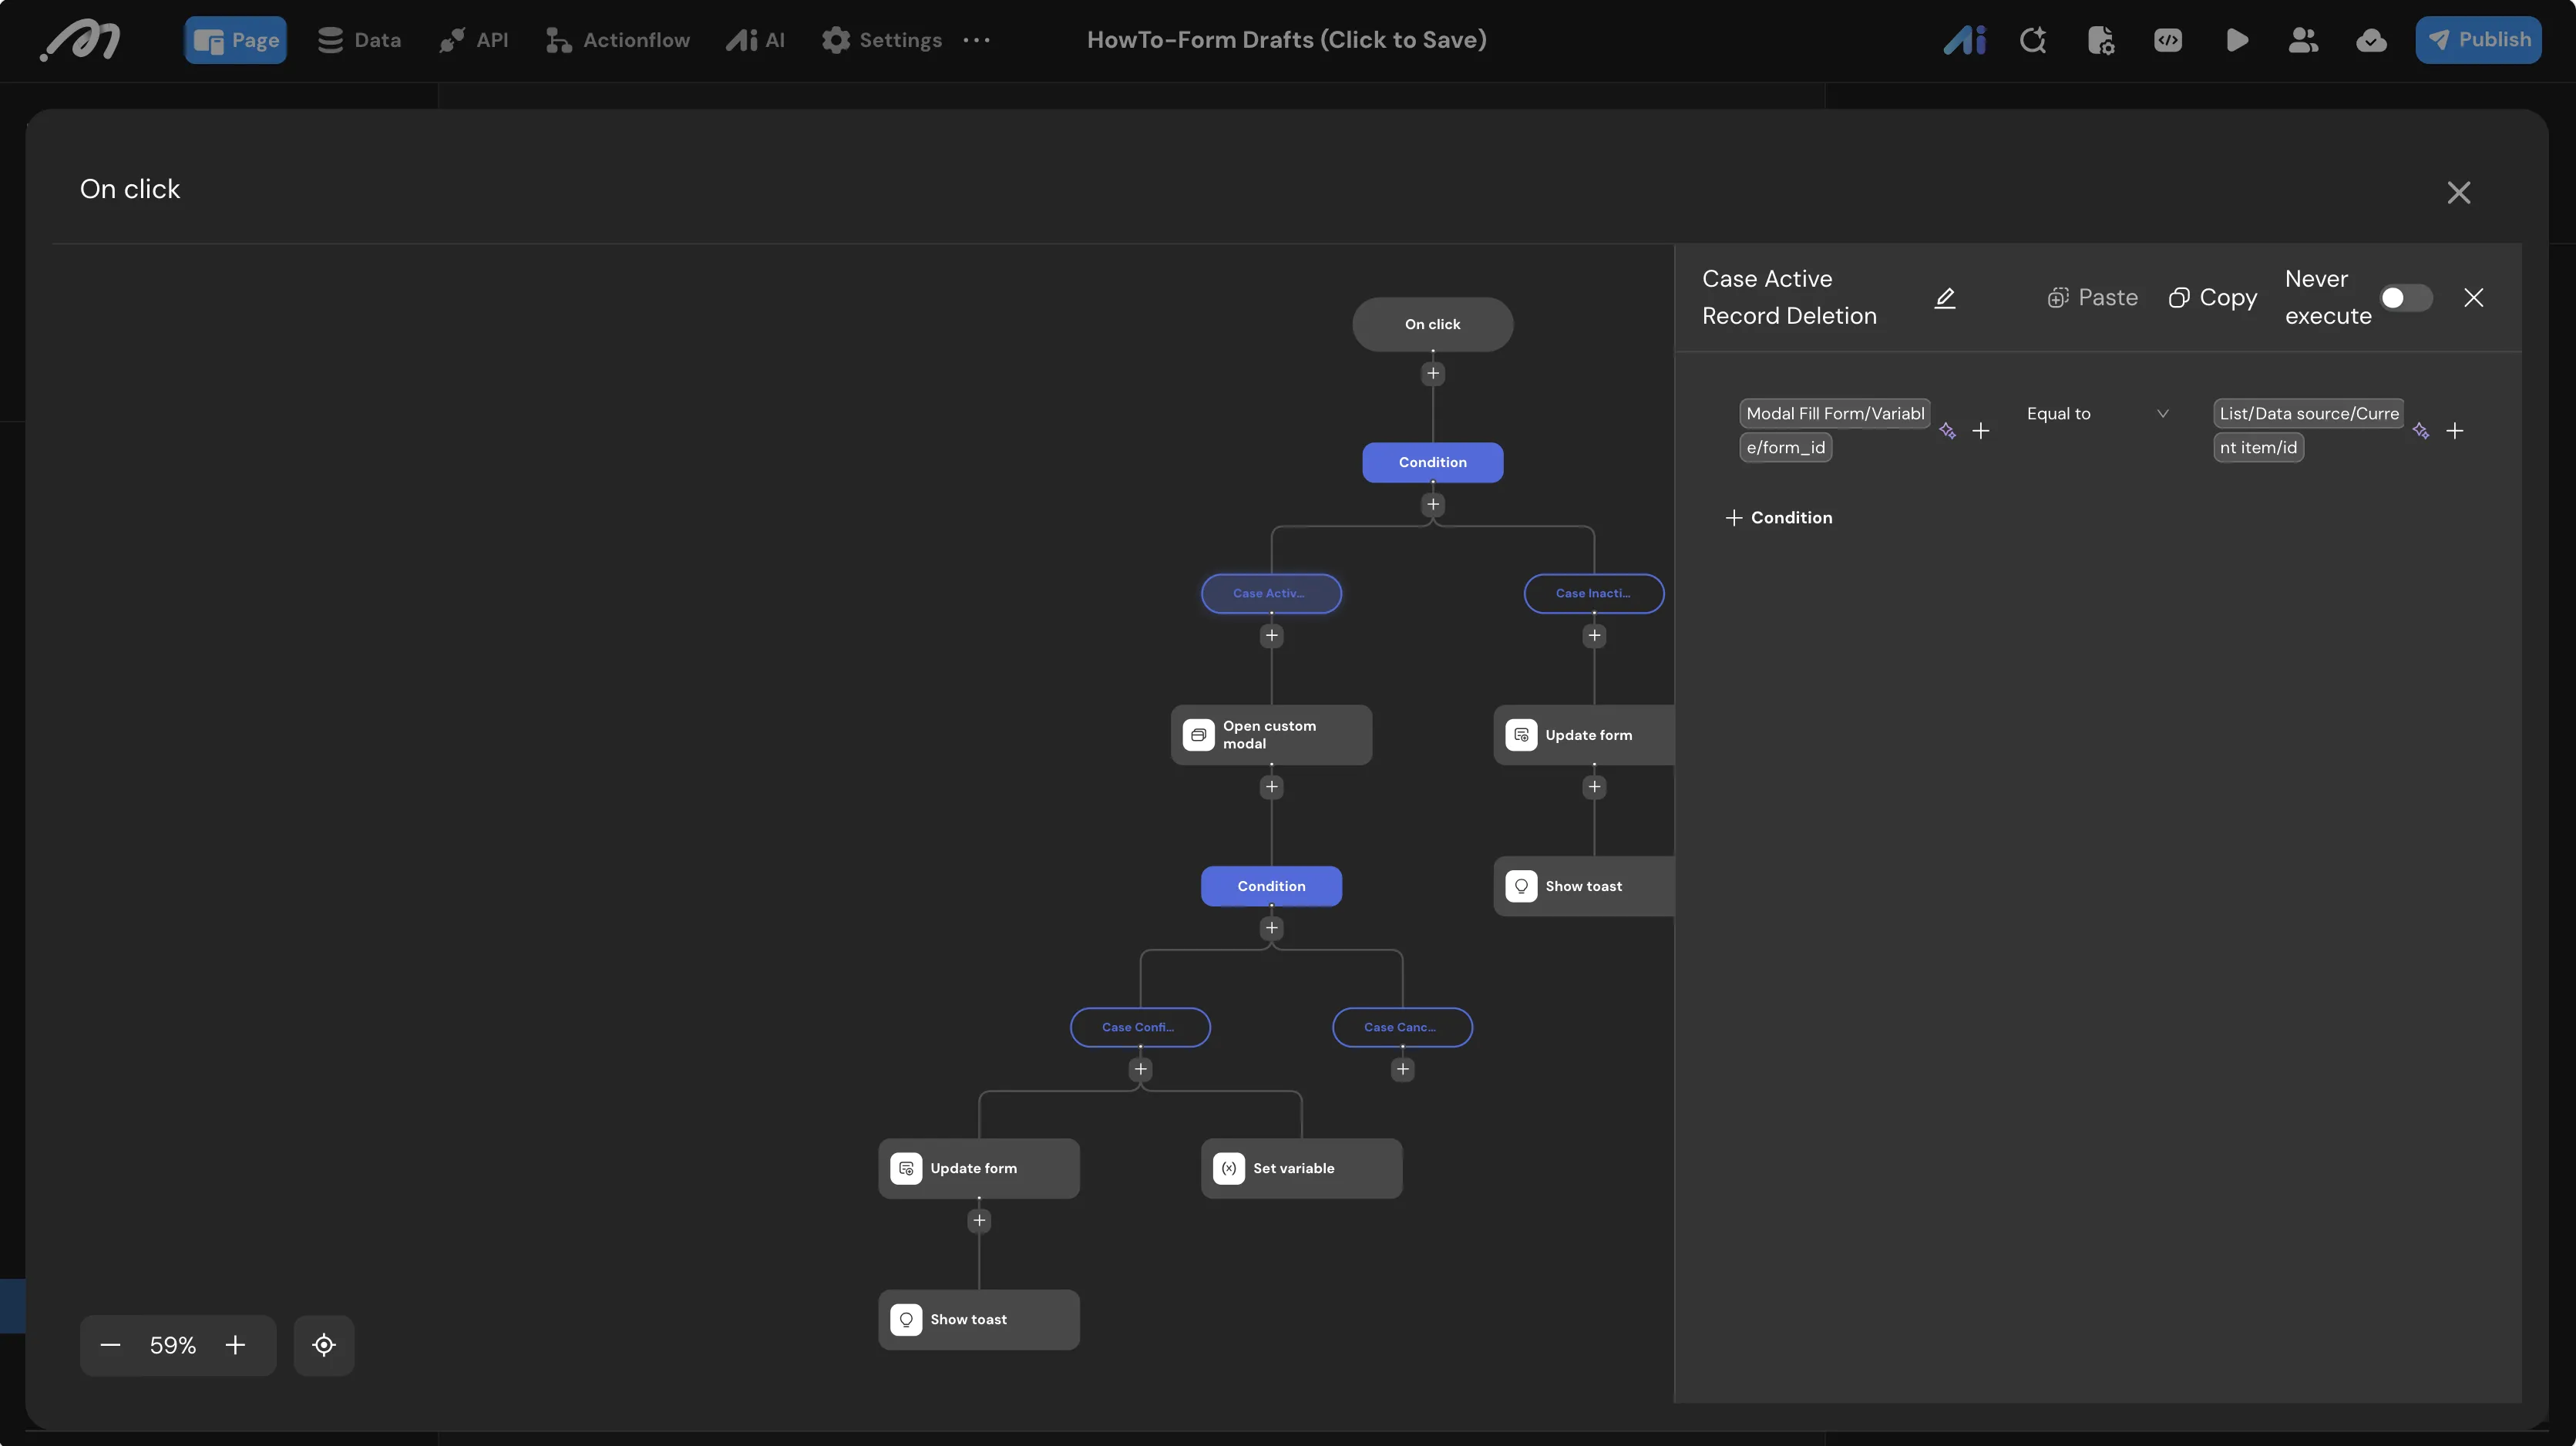Open the code view icon
The image size is (2576, 1446).
tap(2168, 40)
